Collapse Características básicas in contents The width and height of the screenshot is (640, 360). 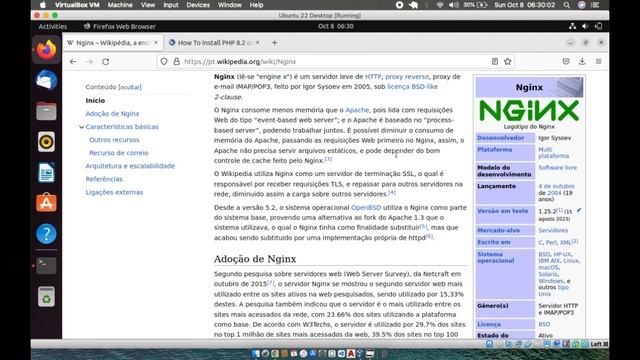point(81,127)
